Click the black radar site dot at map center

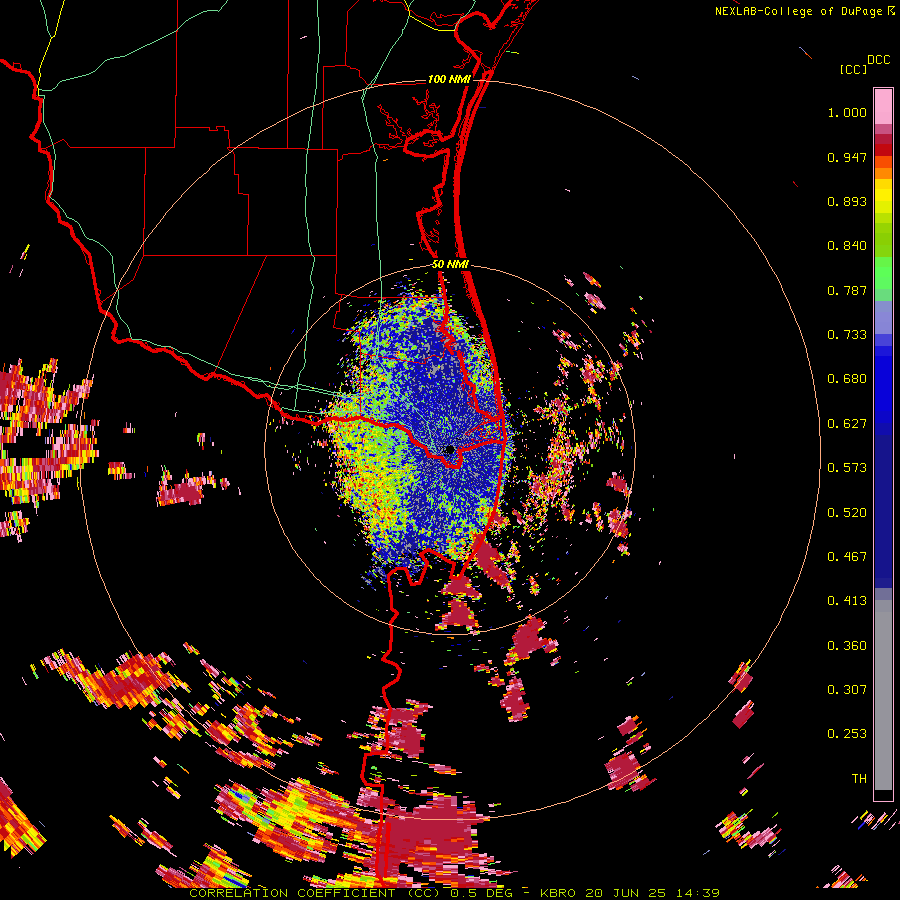click(x=450, y=450)
